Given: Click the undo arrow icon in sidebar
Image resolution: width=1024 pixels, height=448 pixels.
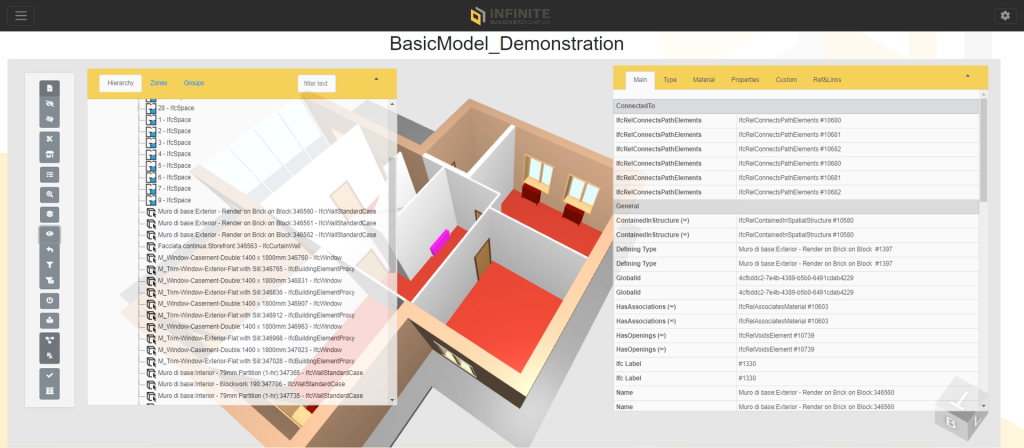Looking at the screenshot, I should (50, 249).
